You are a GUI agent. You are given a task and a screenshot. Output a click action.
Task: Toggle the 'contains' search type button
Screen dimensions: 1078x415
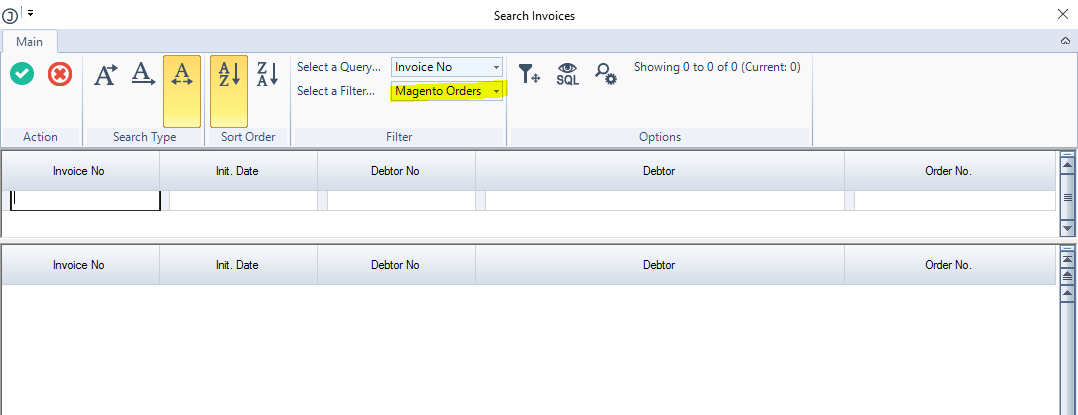(x=182, y=74)
